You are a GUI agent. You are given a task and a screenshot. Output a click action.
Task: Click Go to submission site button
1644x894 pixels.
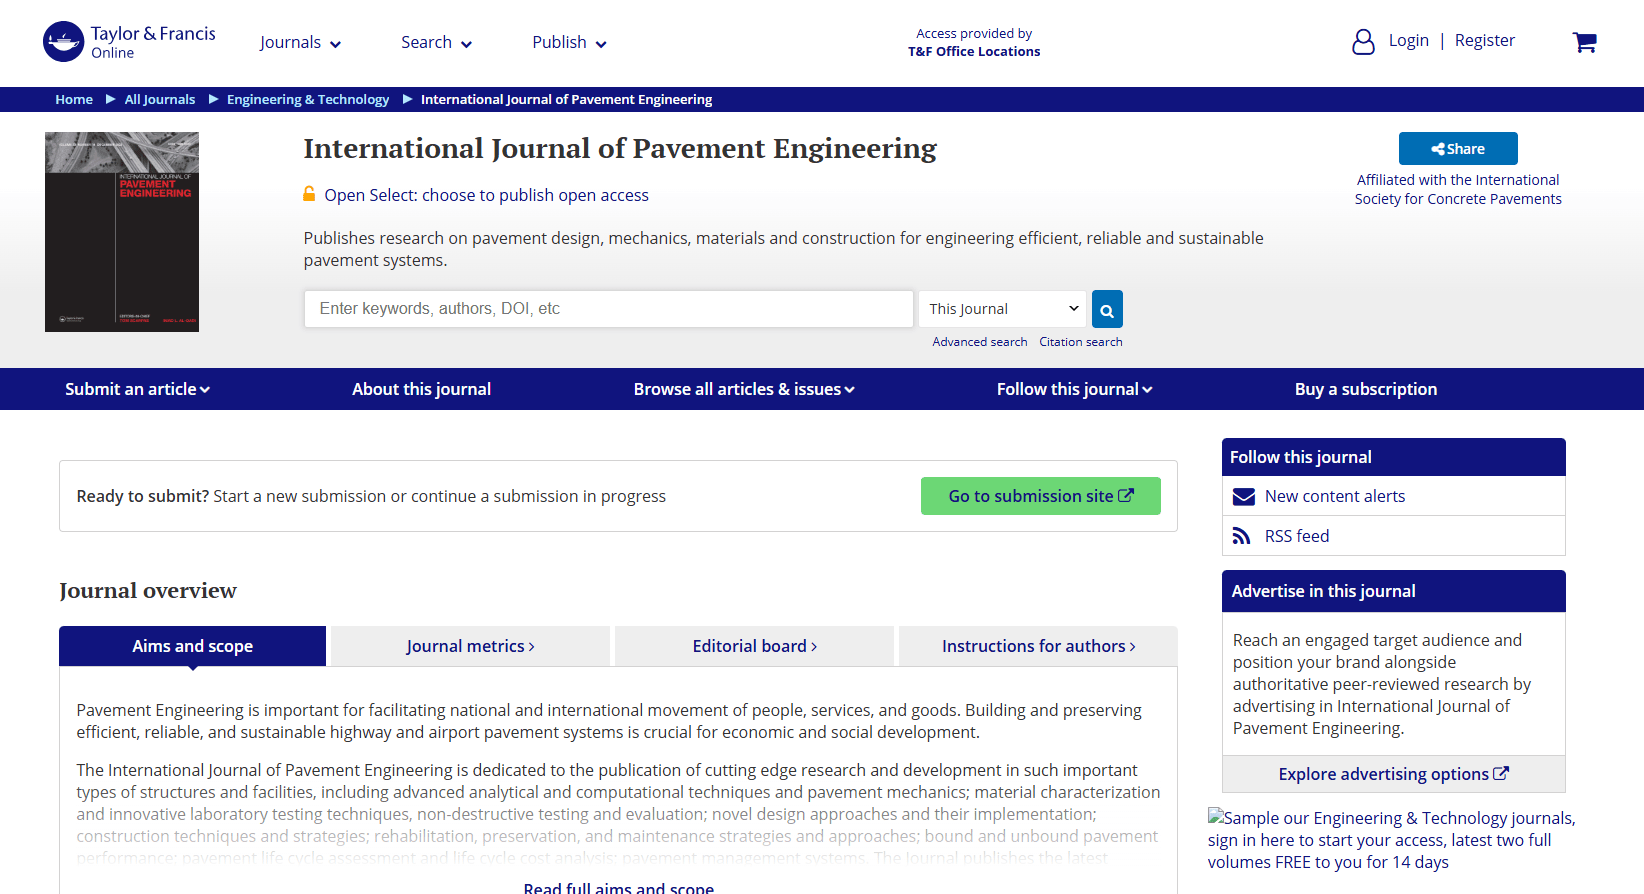click(x=1041, y=496)
